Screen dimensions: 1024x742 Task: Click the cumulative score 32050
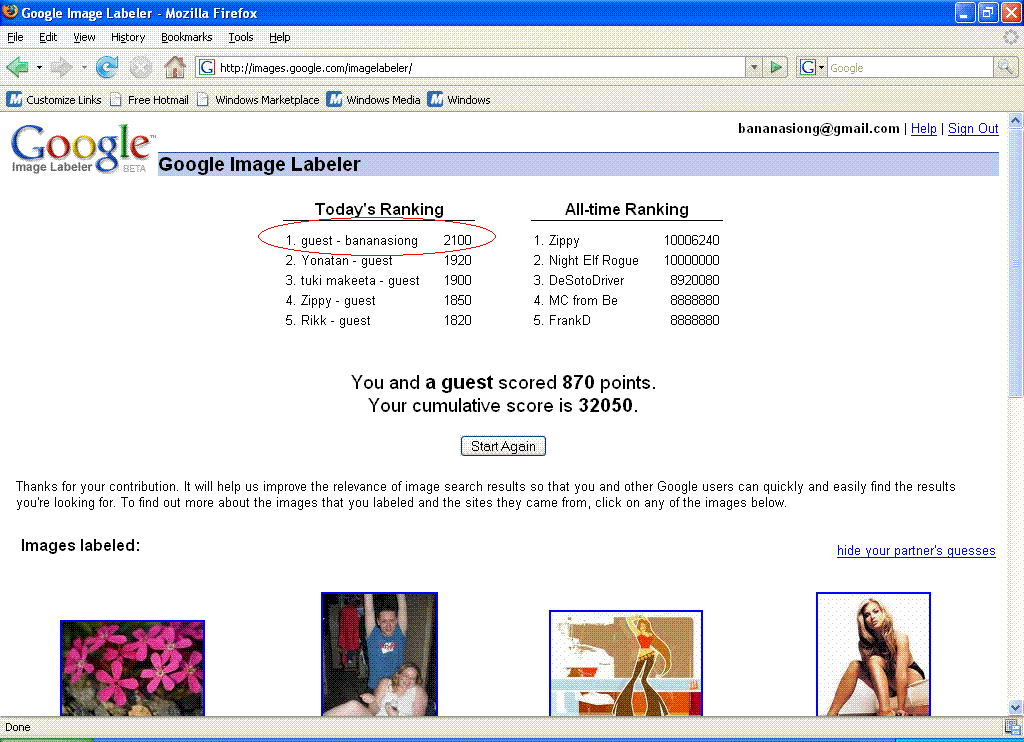[605, 406]
